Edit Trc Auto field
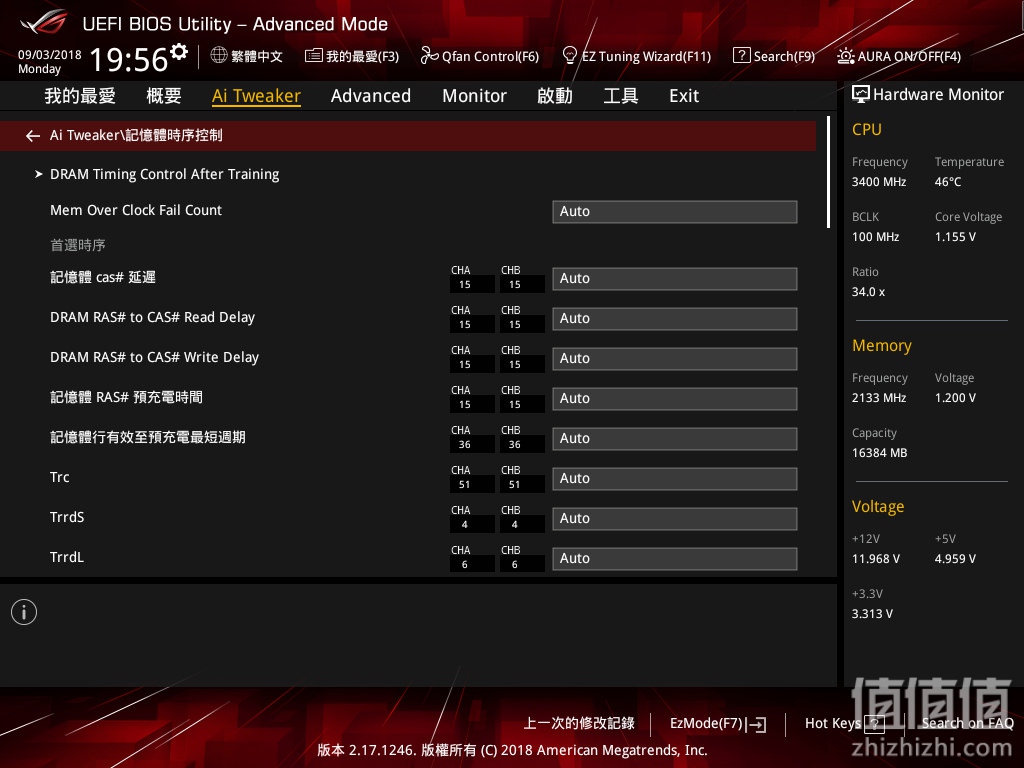The image size is (1024, 768). (675, 479)
